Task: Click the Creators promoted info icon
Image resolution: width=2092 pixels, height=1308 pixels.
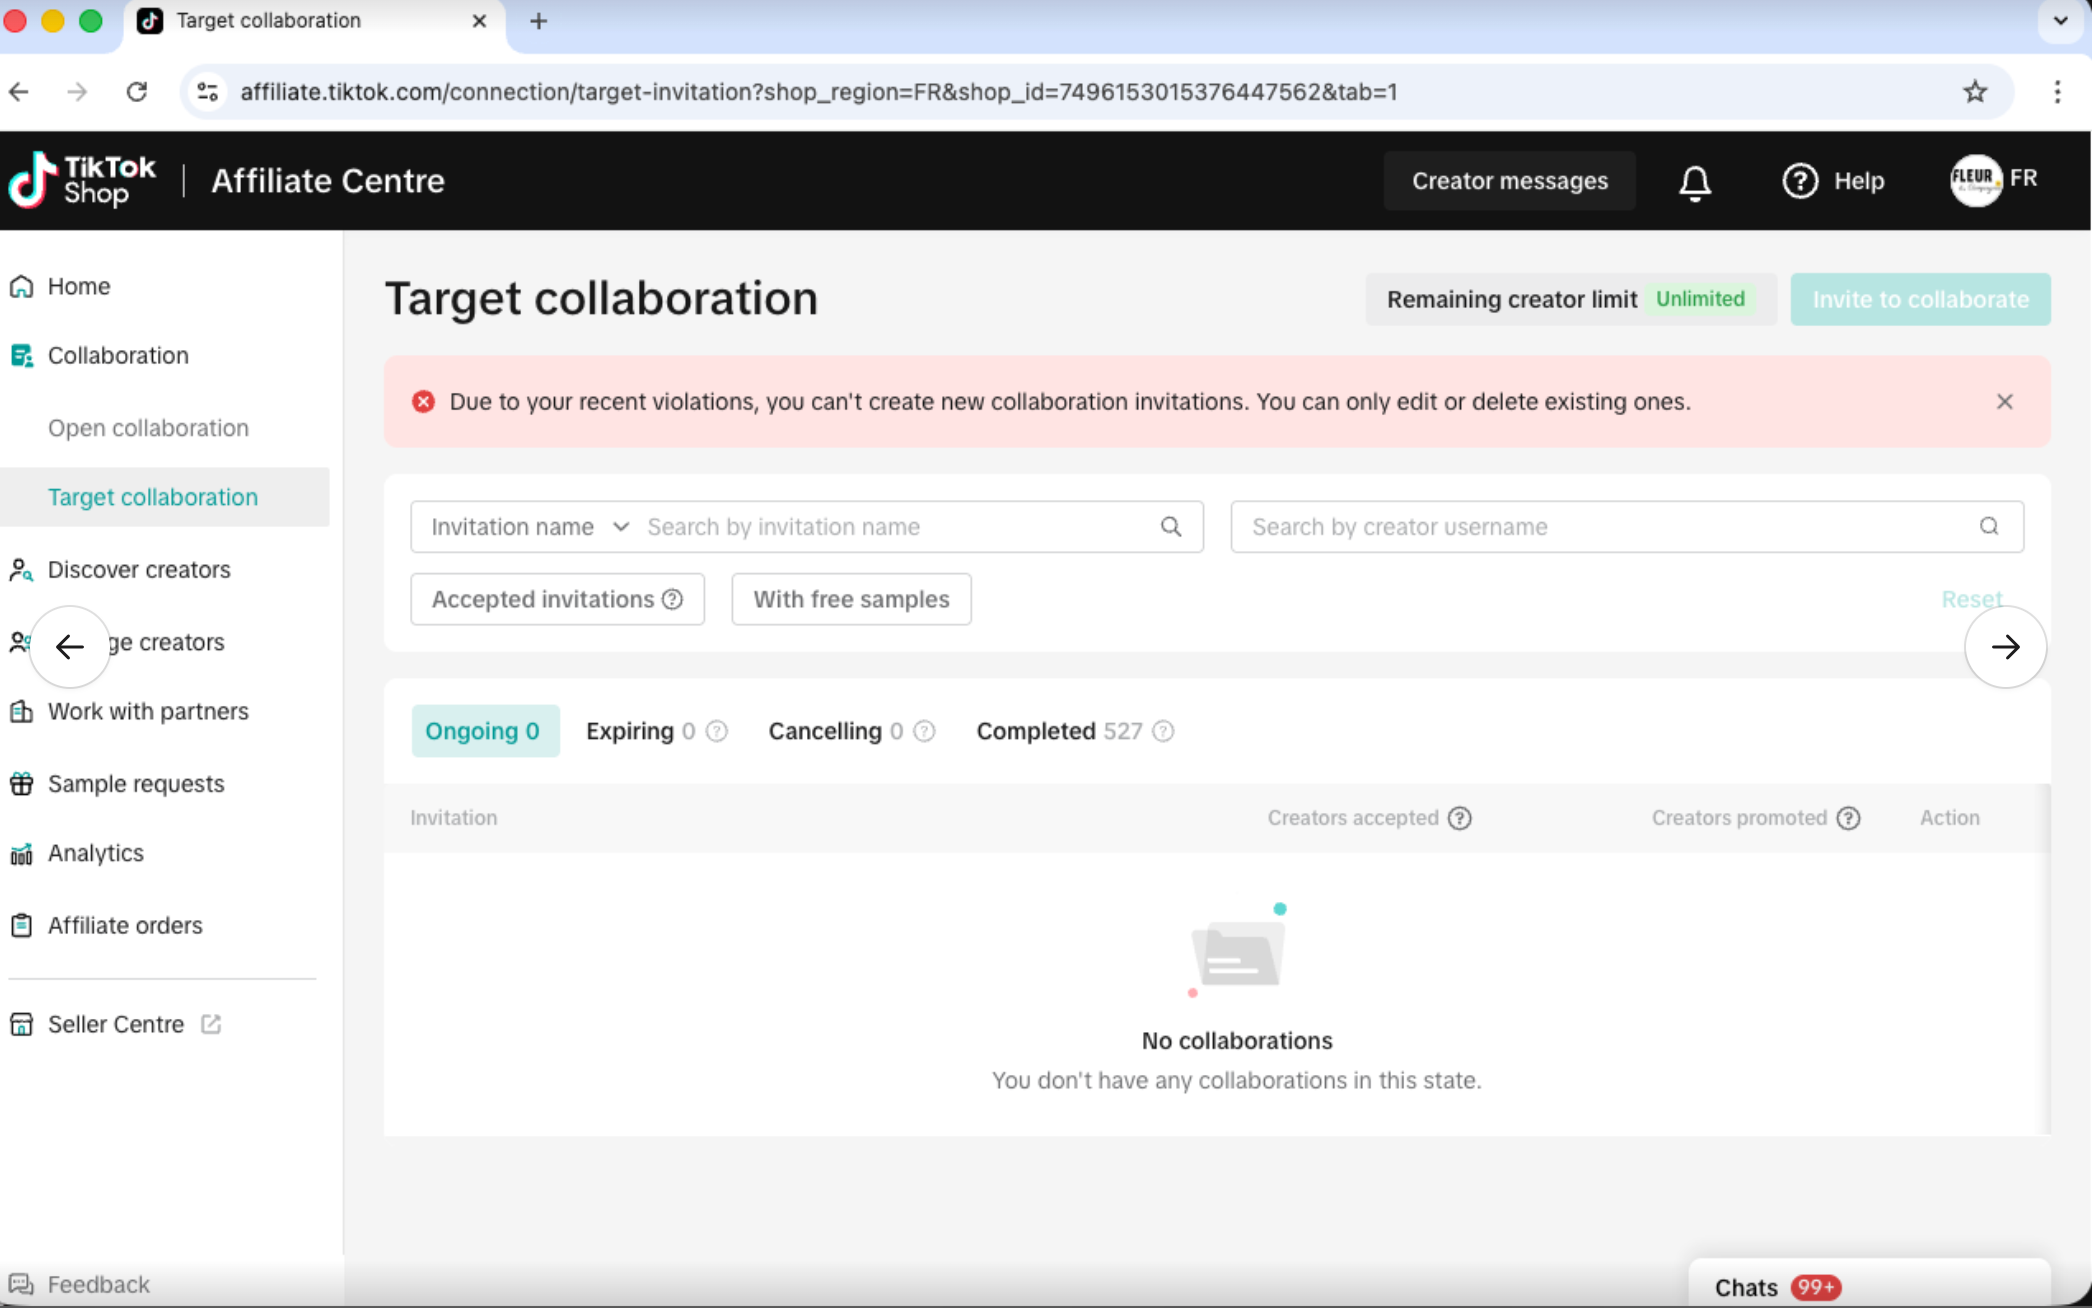Action: (x=1848, y=818)
